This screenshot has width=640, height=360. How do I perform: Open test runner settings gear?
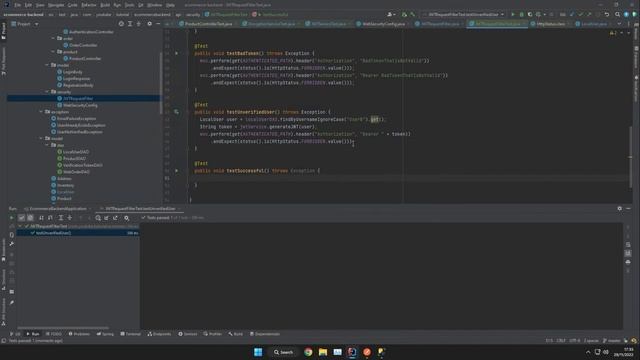127,218
